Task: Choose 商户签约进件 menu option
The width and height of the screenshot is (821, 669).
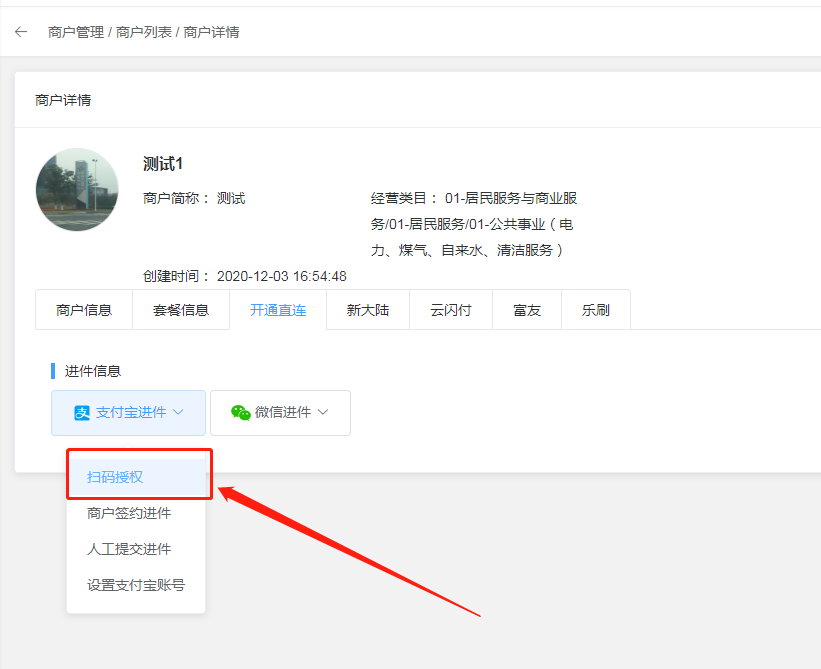Action: (136, 513)
